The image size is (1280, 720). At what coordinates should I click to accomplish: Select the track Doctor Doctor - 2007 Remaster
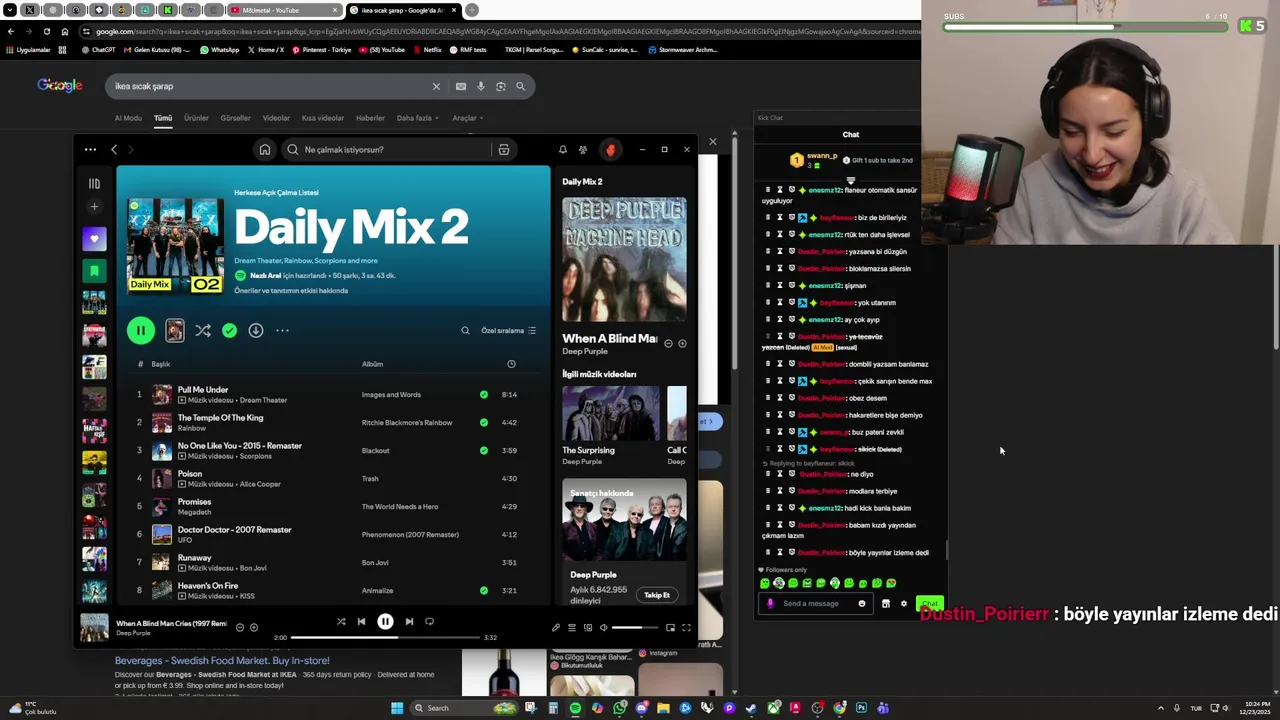pyautogui.click(x=234, y=530)
